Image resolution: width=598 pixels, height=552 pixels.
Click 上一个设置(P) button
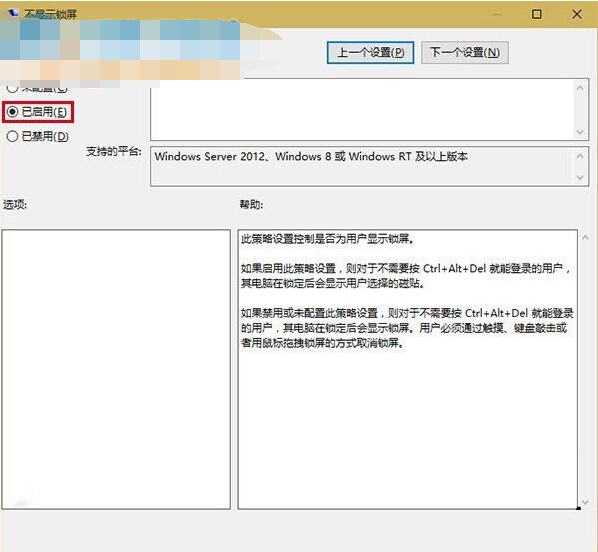[x=370, y=52]
